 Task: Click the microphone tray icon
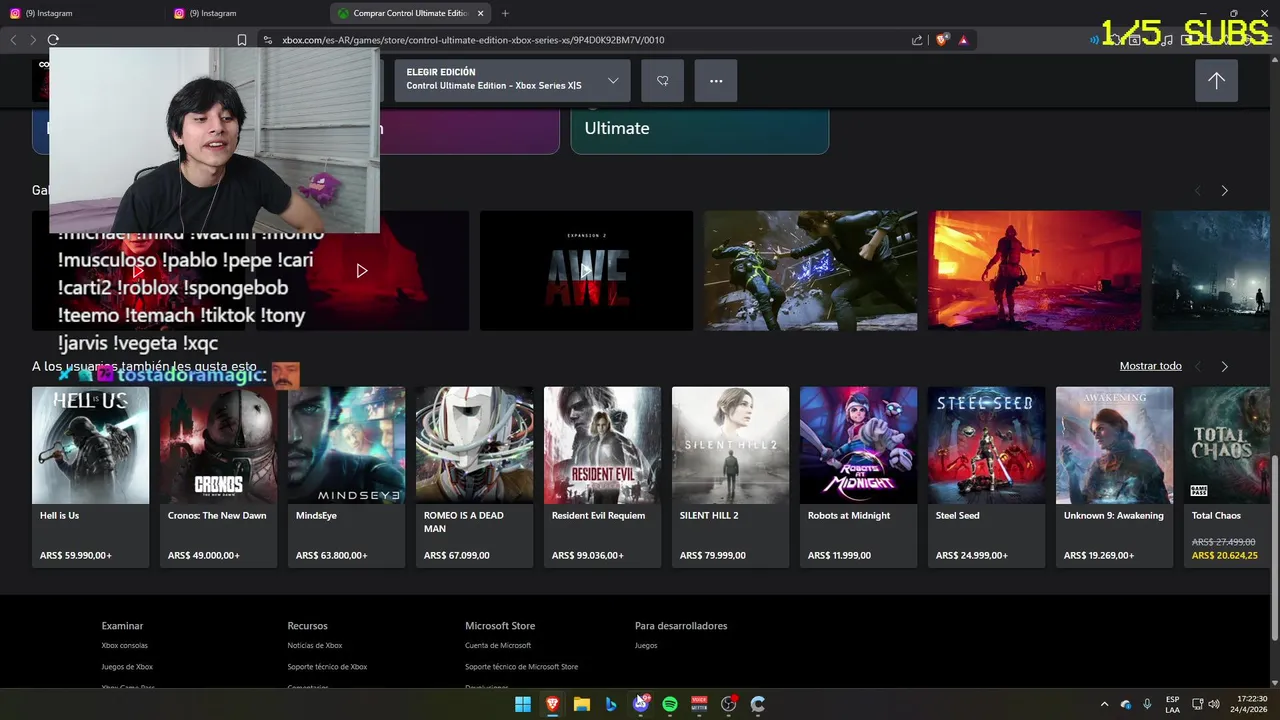(x=1147, y=704)
